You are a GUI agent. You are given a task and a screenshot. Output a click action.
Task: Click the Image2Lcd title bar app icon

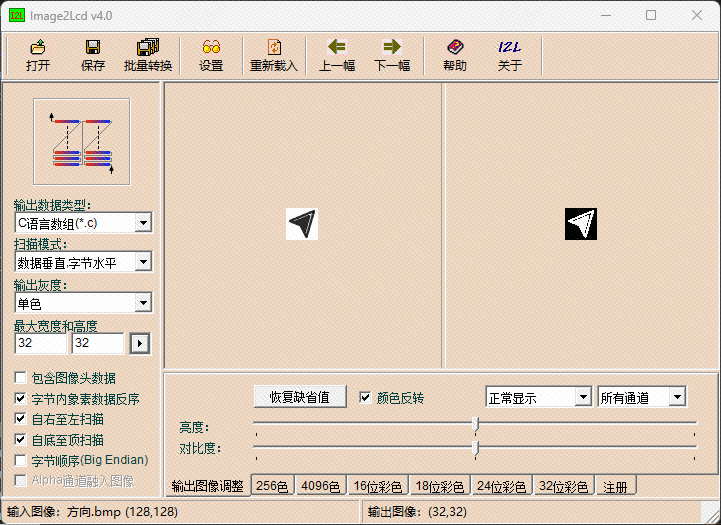pos(17,16)
